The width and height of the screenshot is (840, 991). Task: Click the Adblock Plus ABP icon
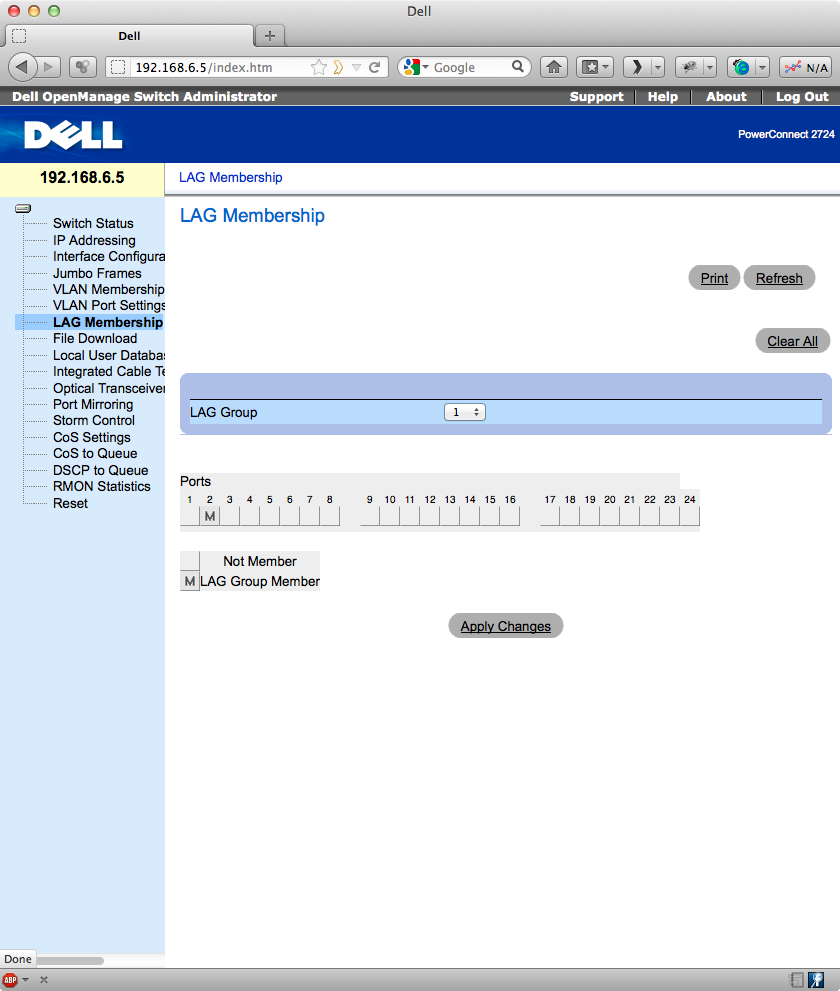tap(10, 980)
